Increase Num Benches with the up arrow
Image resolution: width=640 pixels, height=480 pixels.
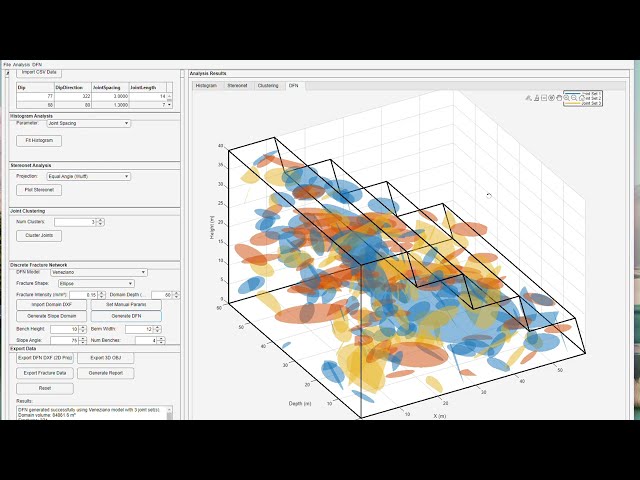click(x=162, y=338)
